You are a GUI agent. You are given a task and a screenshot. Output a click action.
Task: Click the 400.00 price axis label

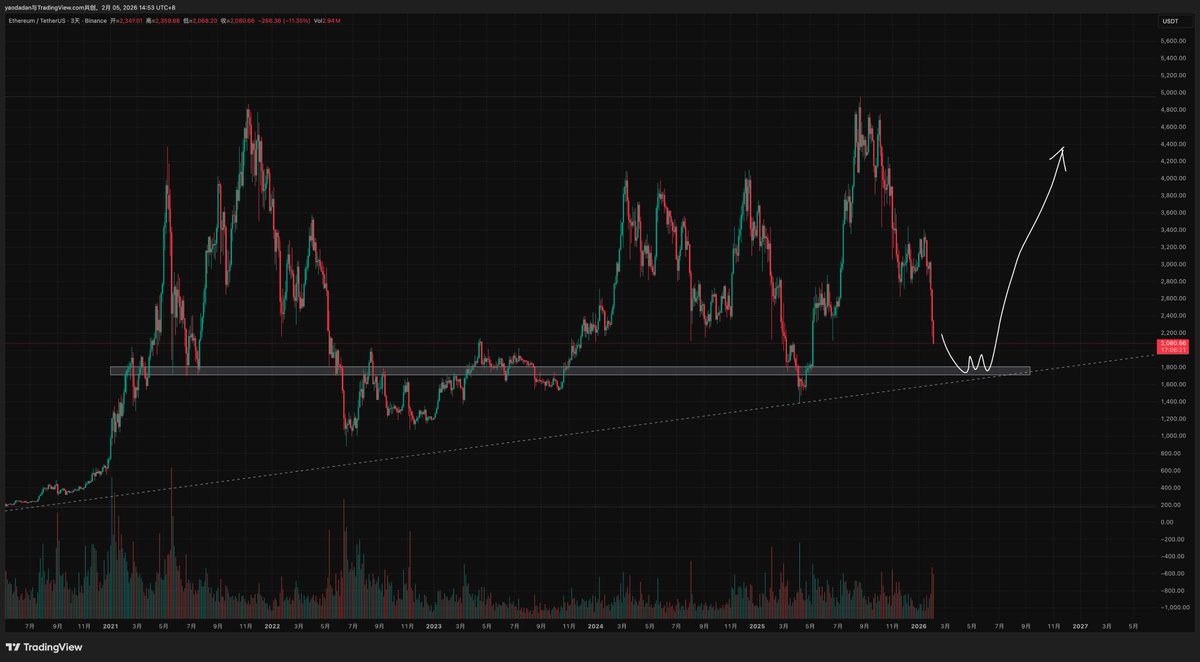1172,487
